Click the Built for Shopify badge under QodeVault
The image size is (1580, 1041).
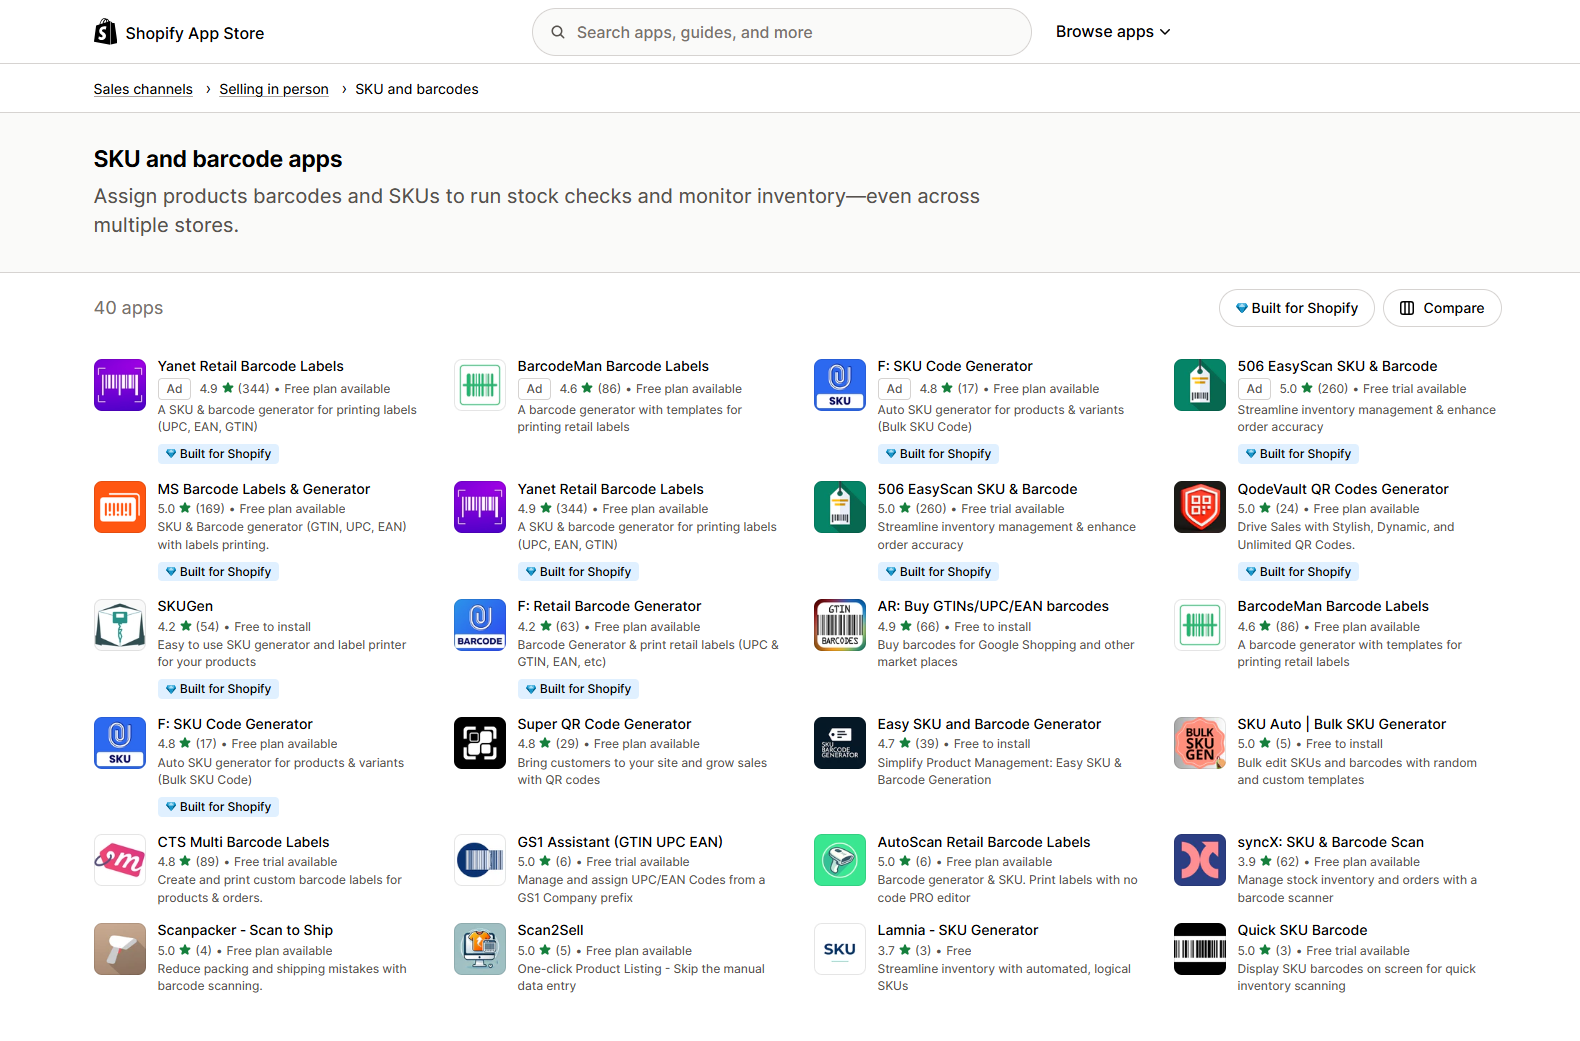coord(1299,572)
